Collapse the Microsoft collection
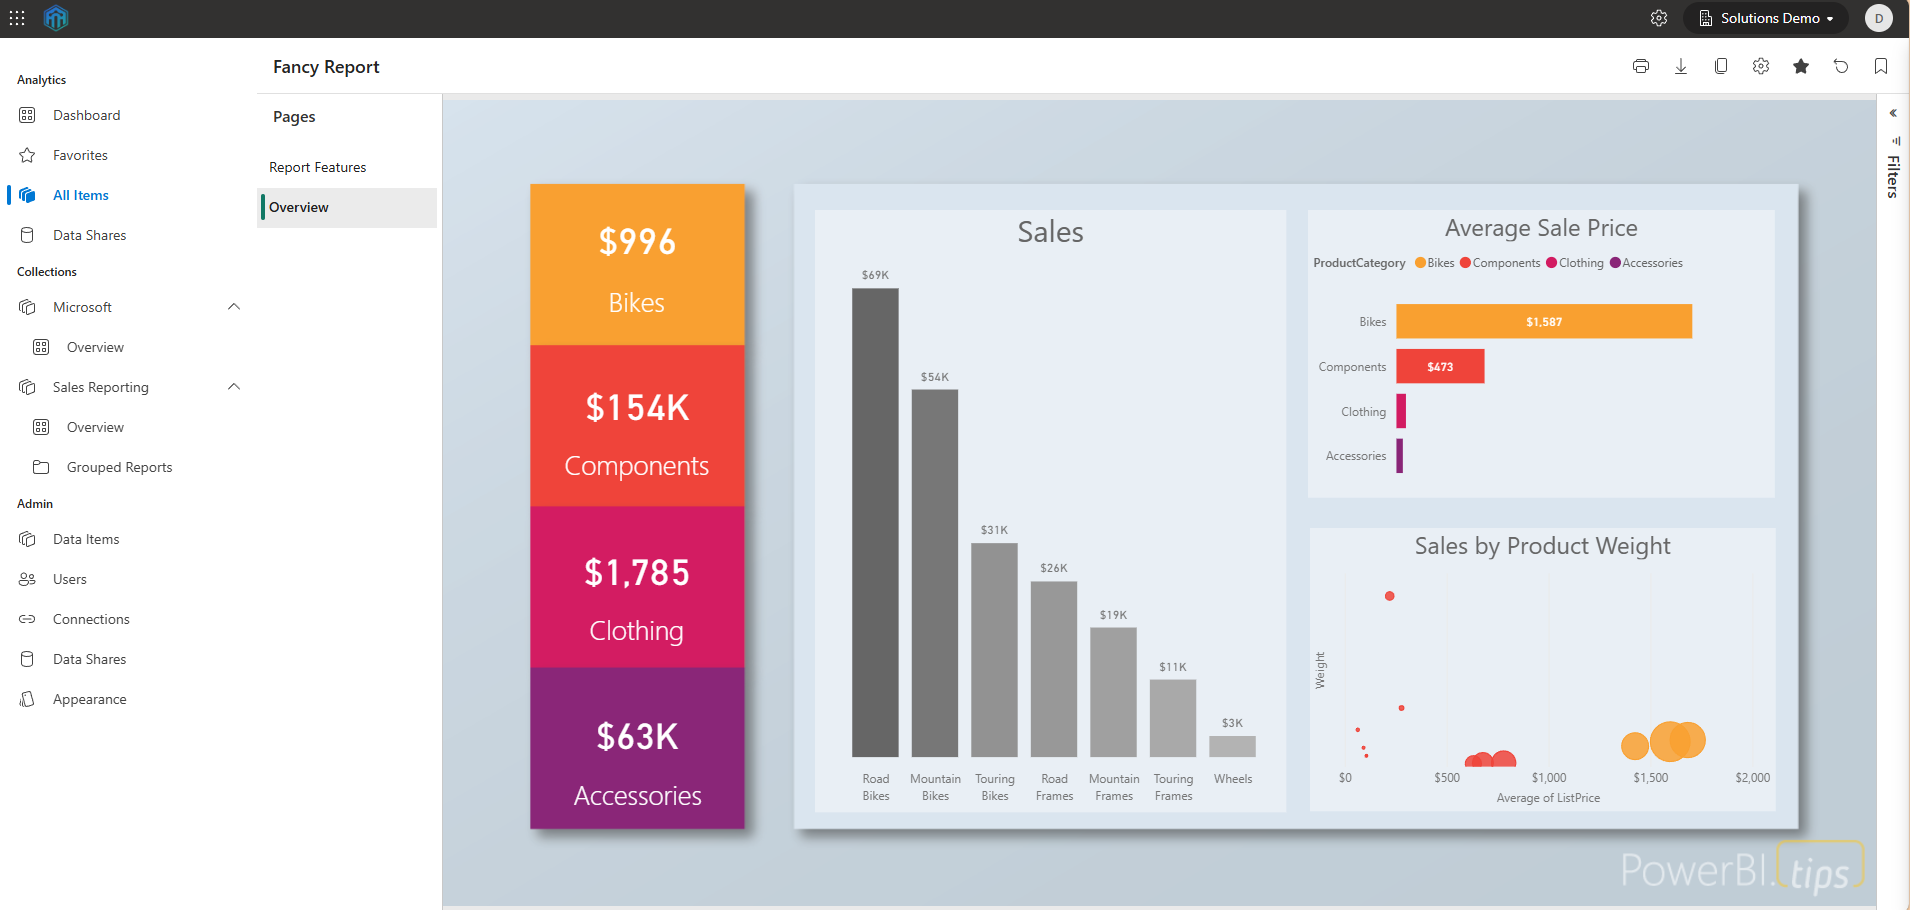 [234, 307]
